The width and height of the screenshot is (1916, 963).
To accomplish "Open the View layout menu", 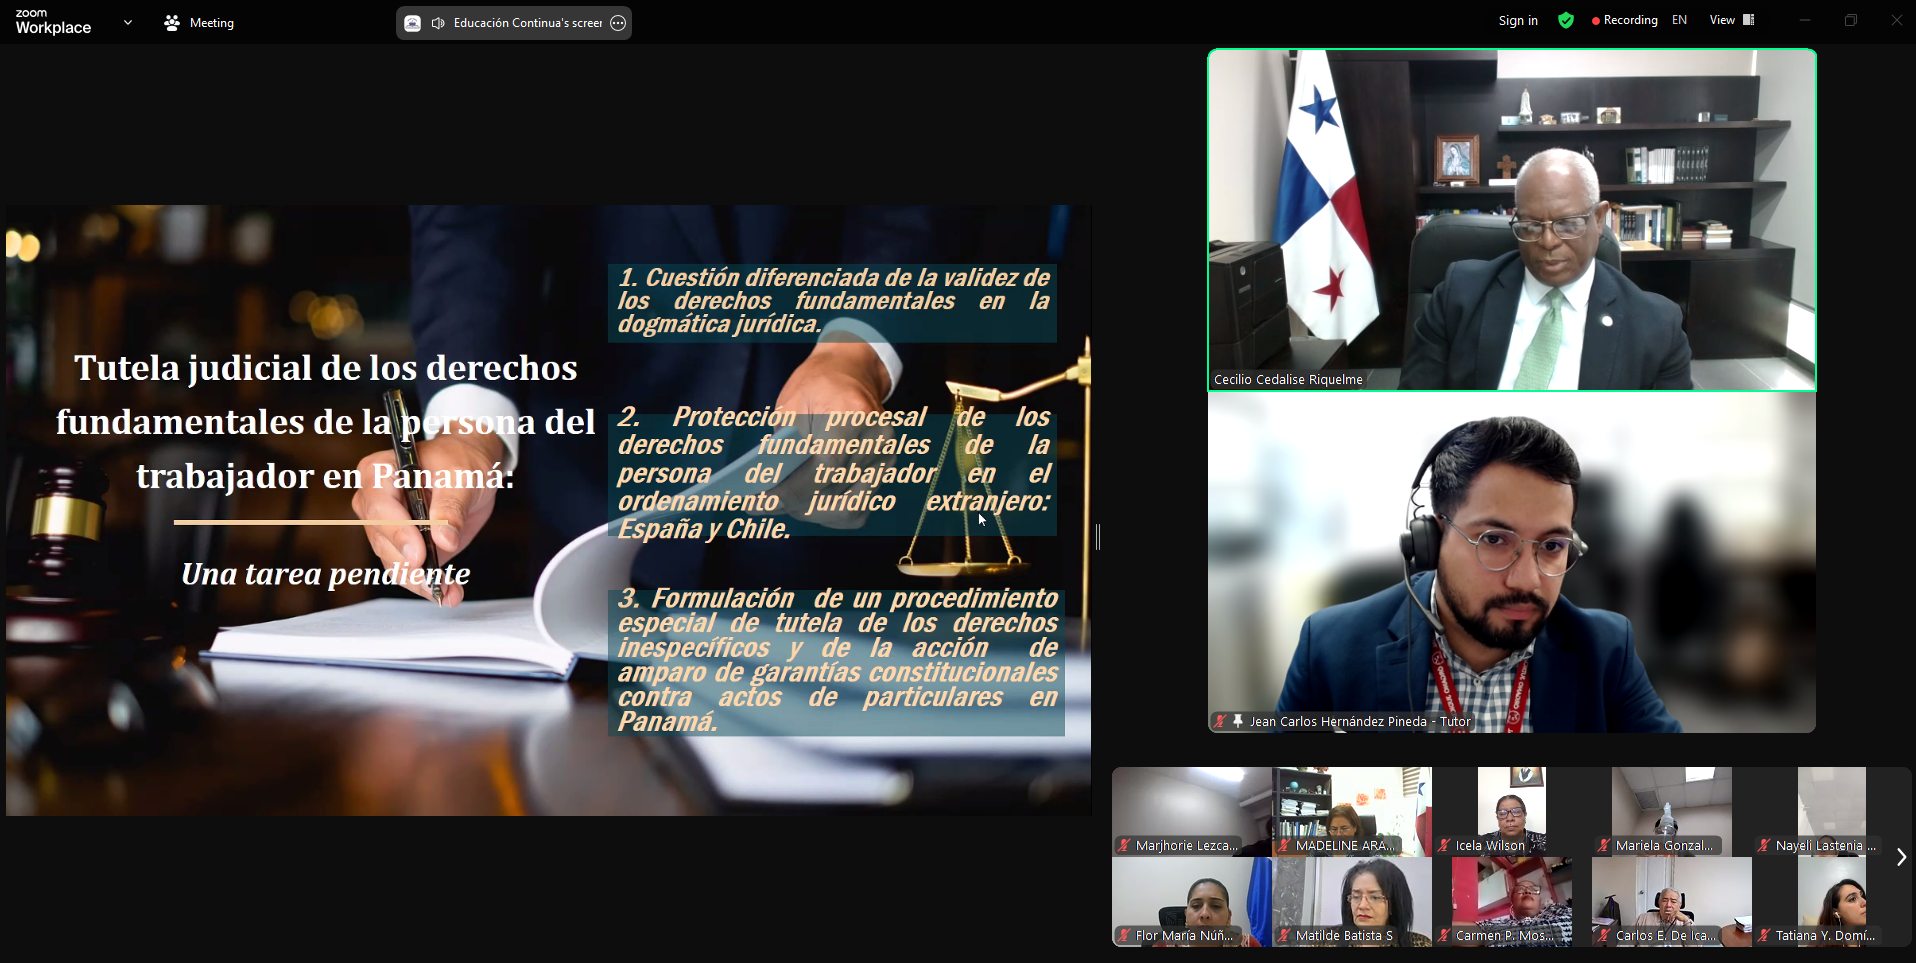I will point(1732,20).
